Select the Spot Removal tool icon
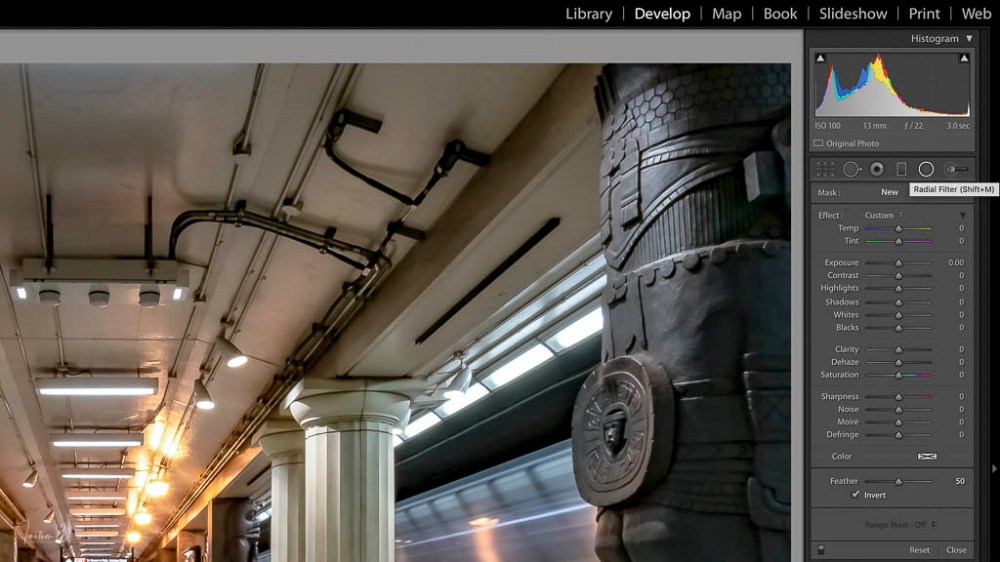The width and height of the screenshot is (1000, 562). click(852, 169)
